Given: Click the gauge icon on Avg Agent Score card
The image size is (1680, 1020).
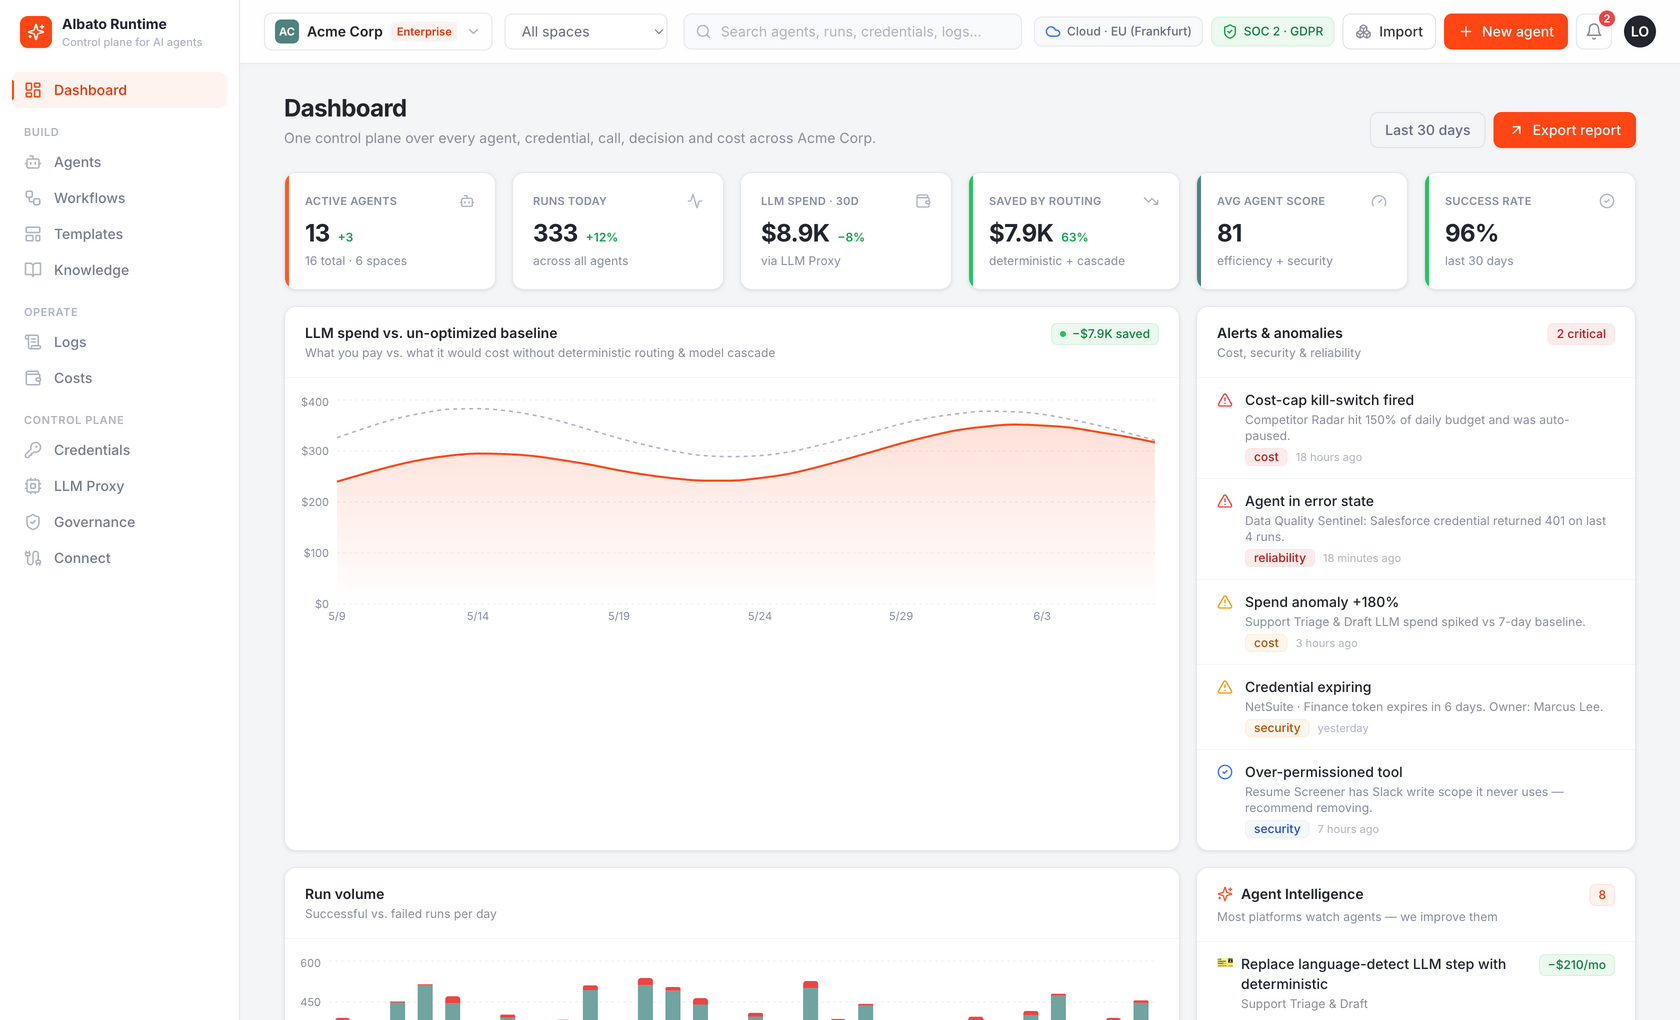Looking at the screenshot, I should click(x=1379, y=201).
